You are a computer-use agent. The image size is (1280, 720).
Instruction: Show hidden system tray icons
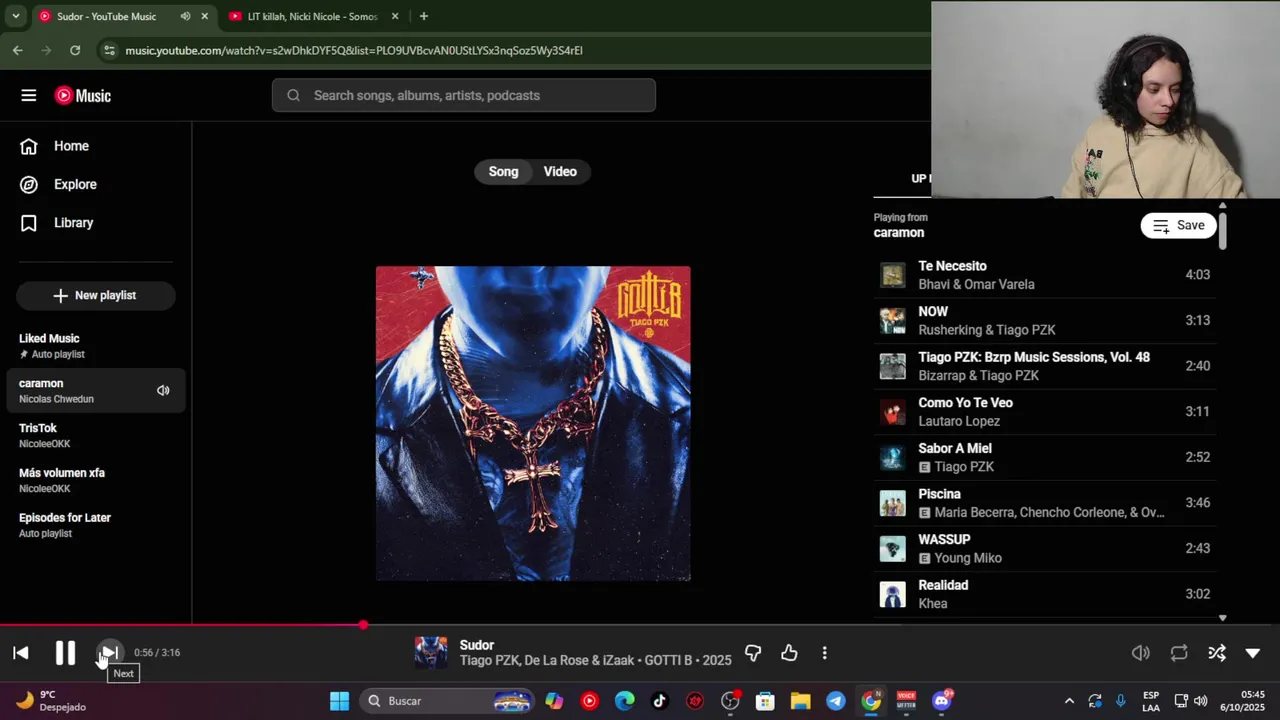(x=1069, y=701)
